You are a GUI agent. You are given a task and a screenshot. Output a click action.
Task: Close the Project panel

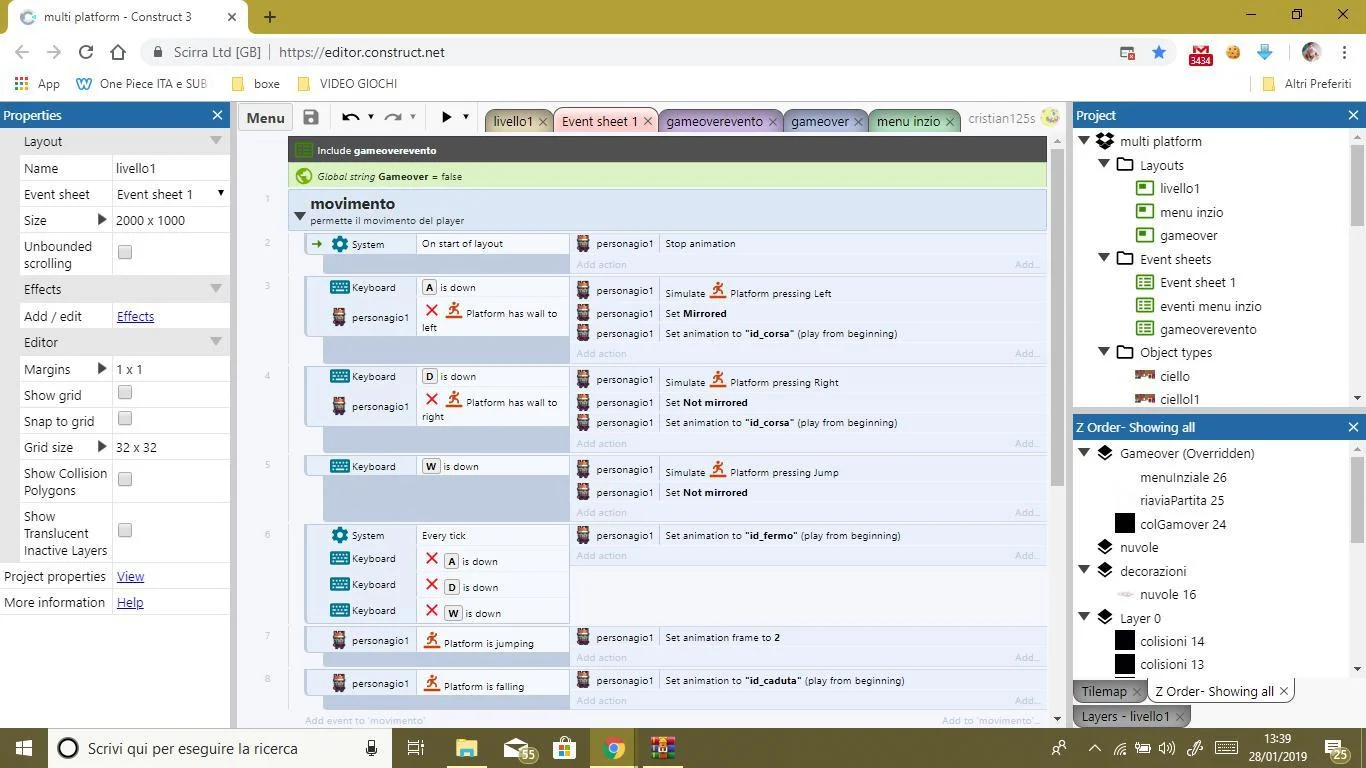click(x=1353, y=115)
